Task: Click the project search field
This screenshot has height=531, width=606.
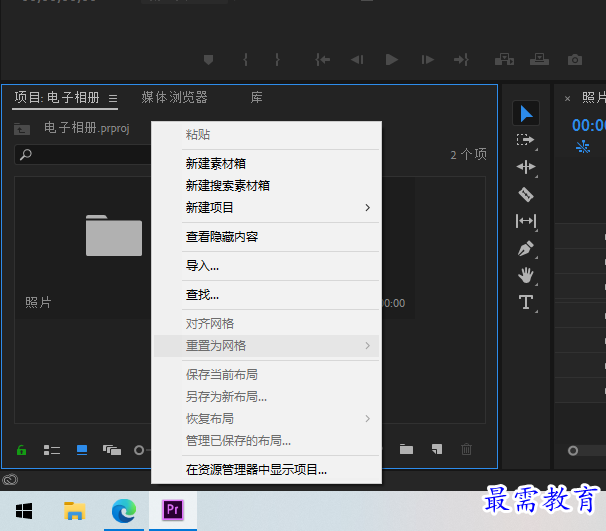Action: 83,155
